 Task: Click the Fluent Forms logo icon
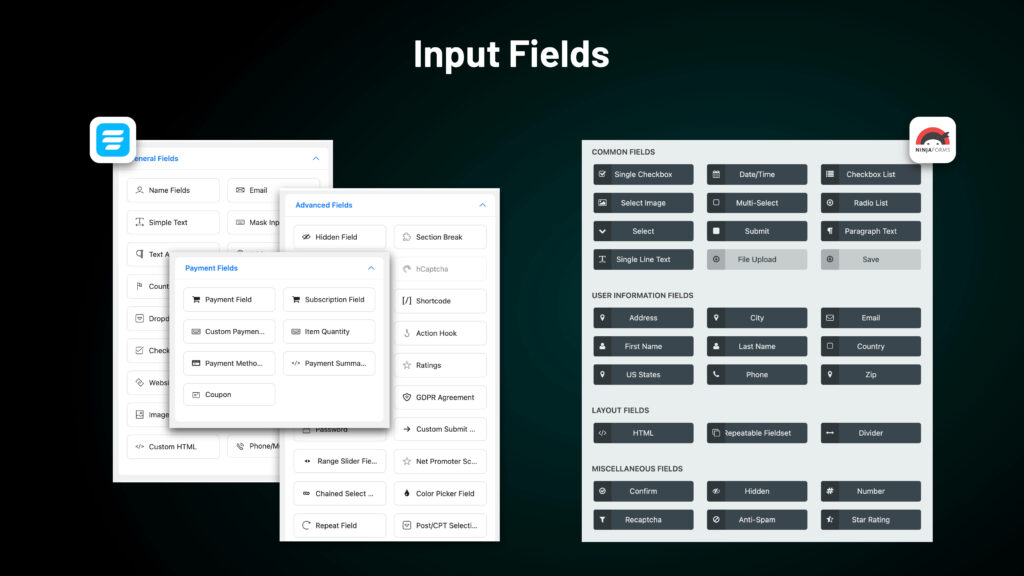tap(113, 140)
